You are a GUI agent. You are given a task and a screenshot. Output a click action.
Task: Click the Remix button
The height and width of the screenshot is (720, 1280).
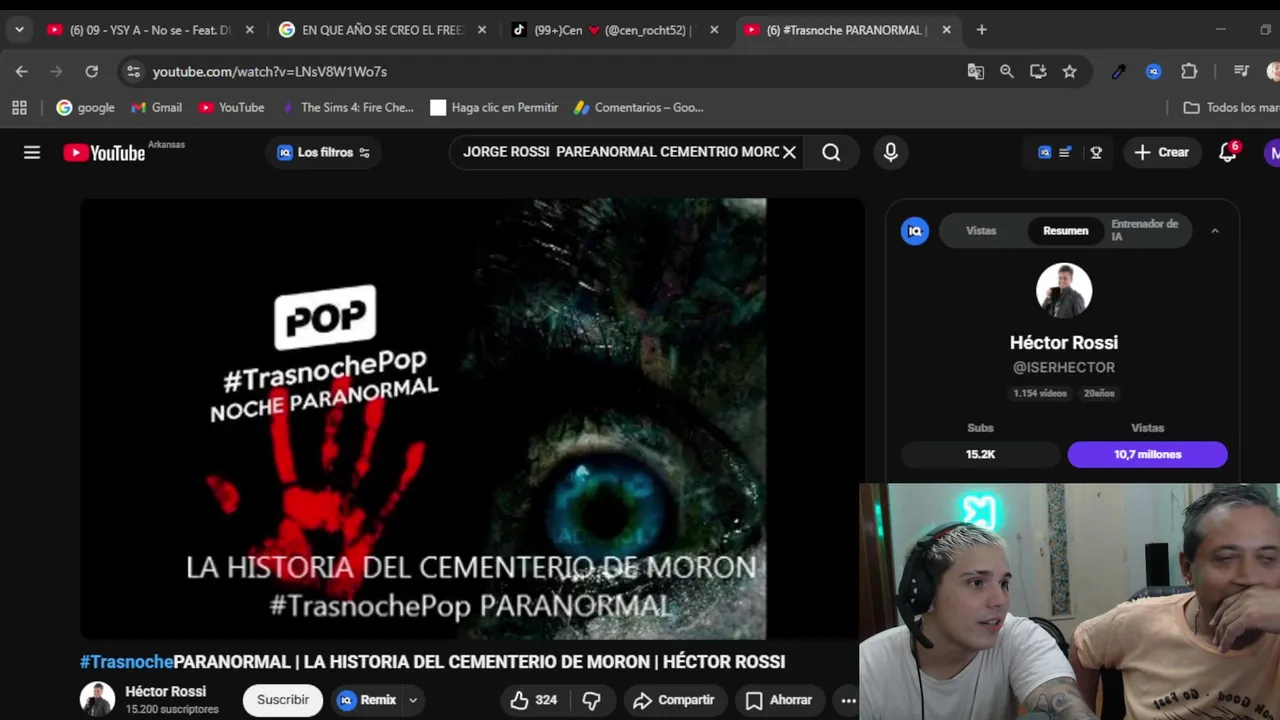pyautogui.click(x=367, y=700)
